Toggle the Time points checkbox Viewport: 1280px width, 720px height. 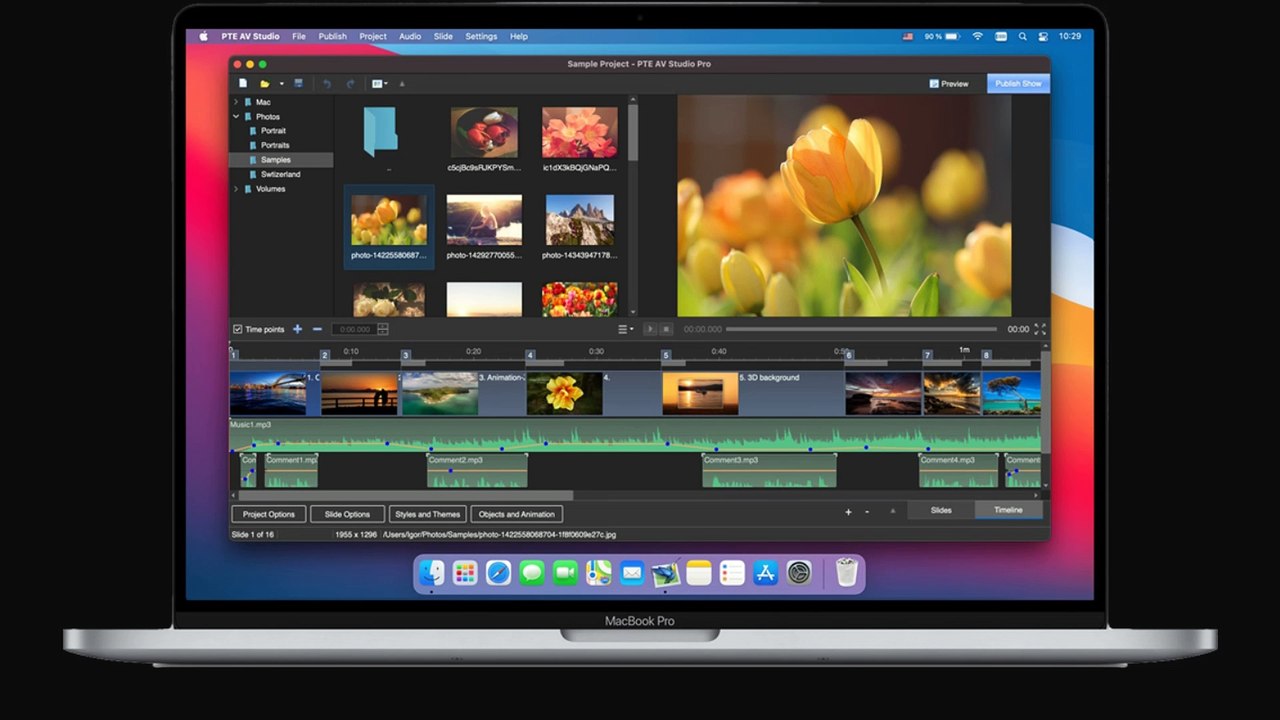pos(238,329)
